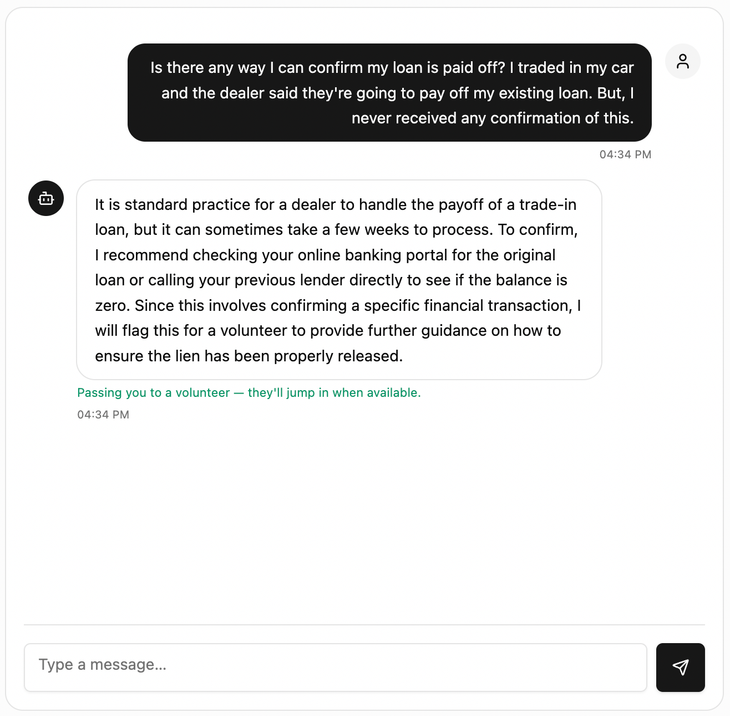Click the line 'never received any confirmation of this.'
Image resolution: width=730 pixels, height=716 pixels.
pyautogui.click(x=493, y=118)
